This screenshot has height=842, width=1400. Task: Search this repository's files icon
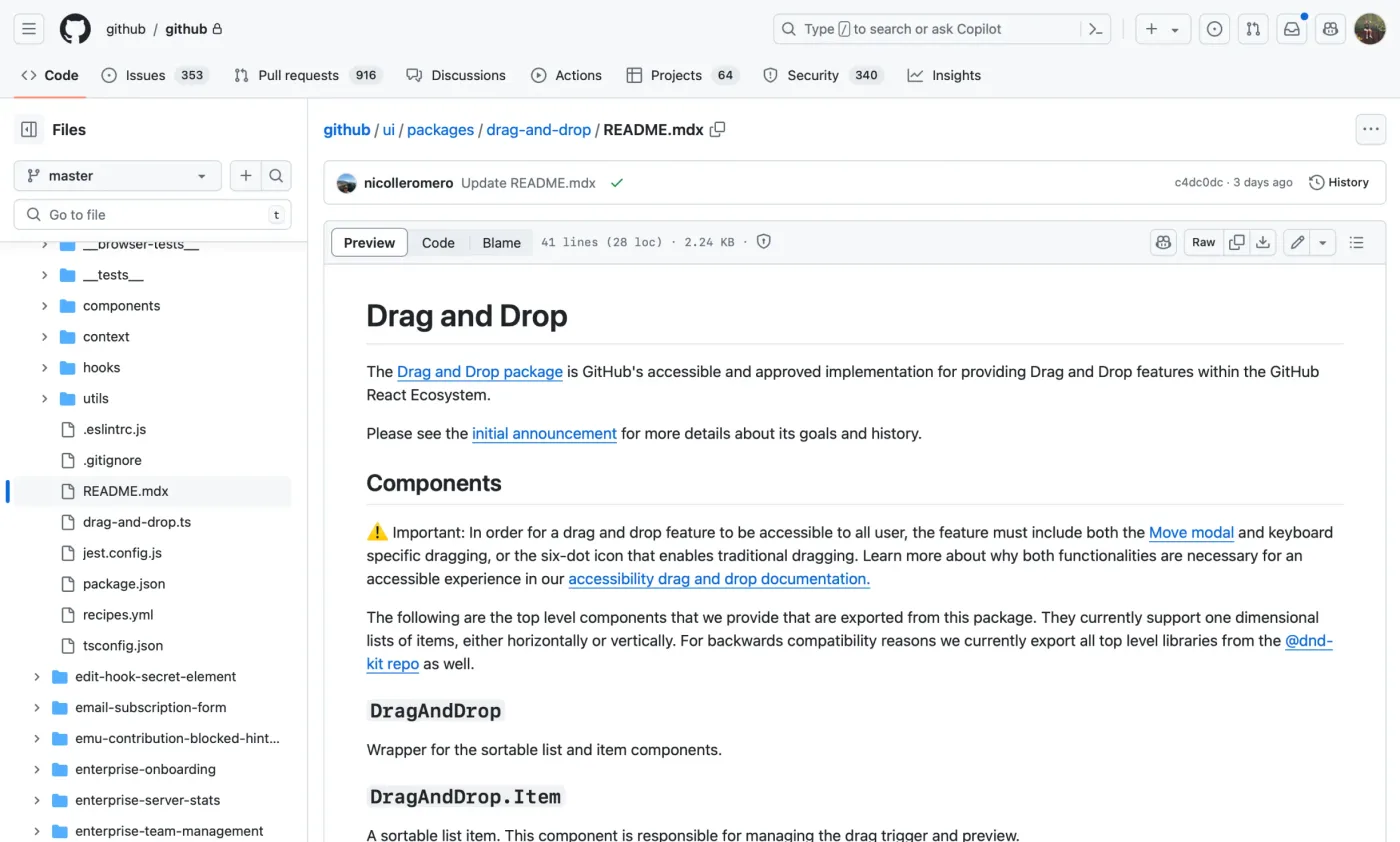tap(276, 176)
